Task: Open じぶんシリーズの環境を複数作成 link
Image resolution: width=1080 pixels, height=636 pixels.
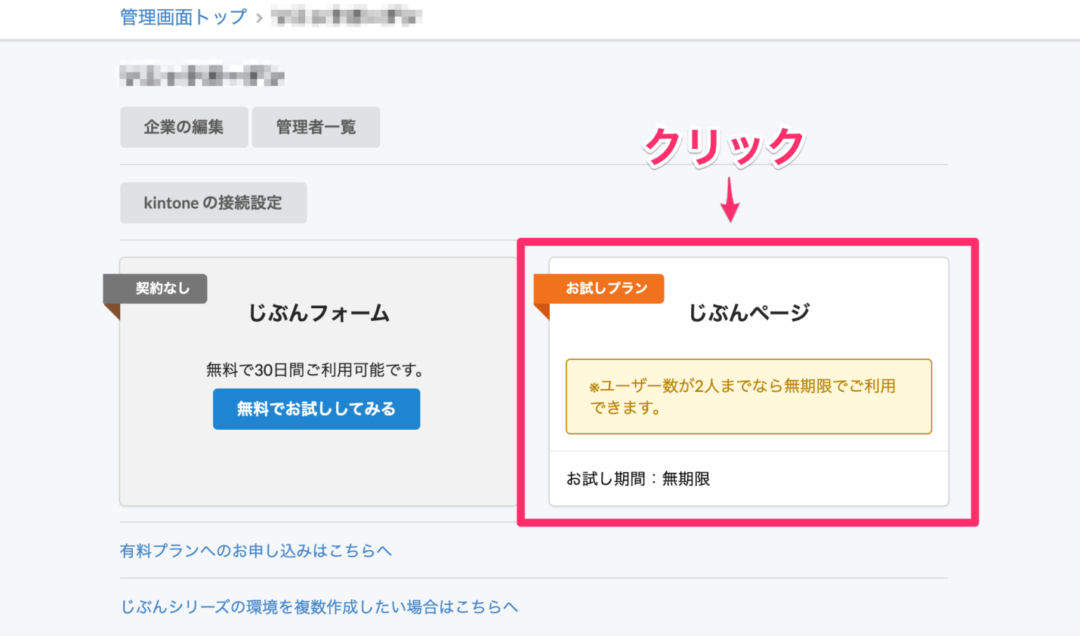Action: (x=319, y=606)
